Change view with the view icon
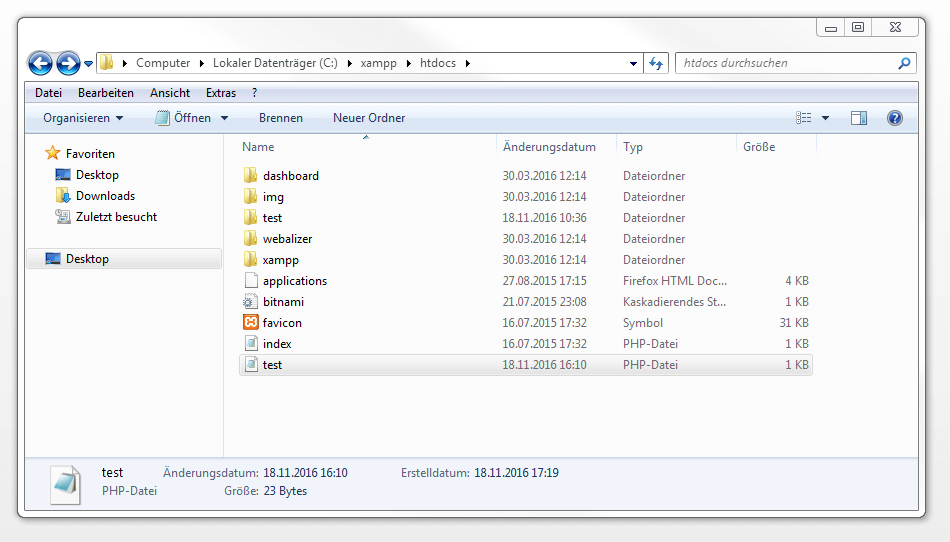This screenshot has width=950, height=542. pyautogui.click(x=803, y=117)
